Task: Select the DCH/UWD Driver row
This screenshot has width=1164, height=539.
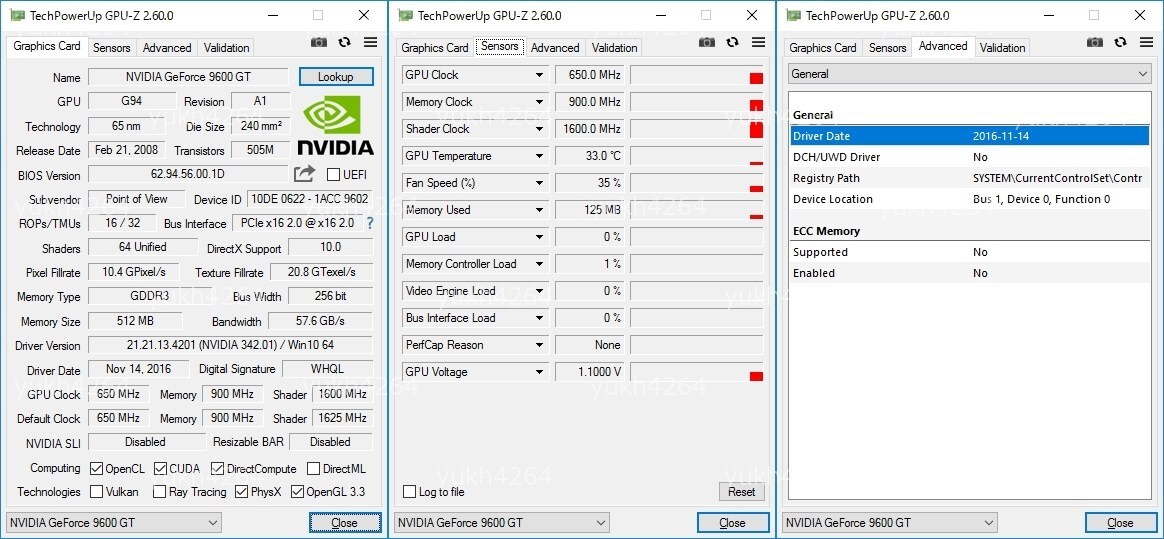Action: (969, 157)
